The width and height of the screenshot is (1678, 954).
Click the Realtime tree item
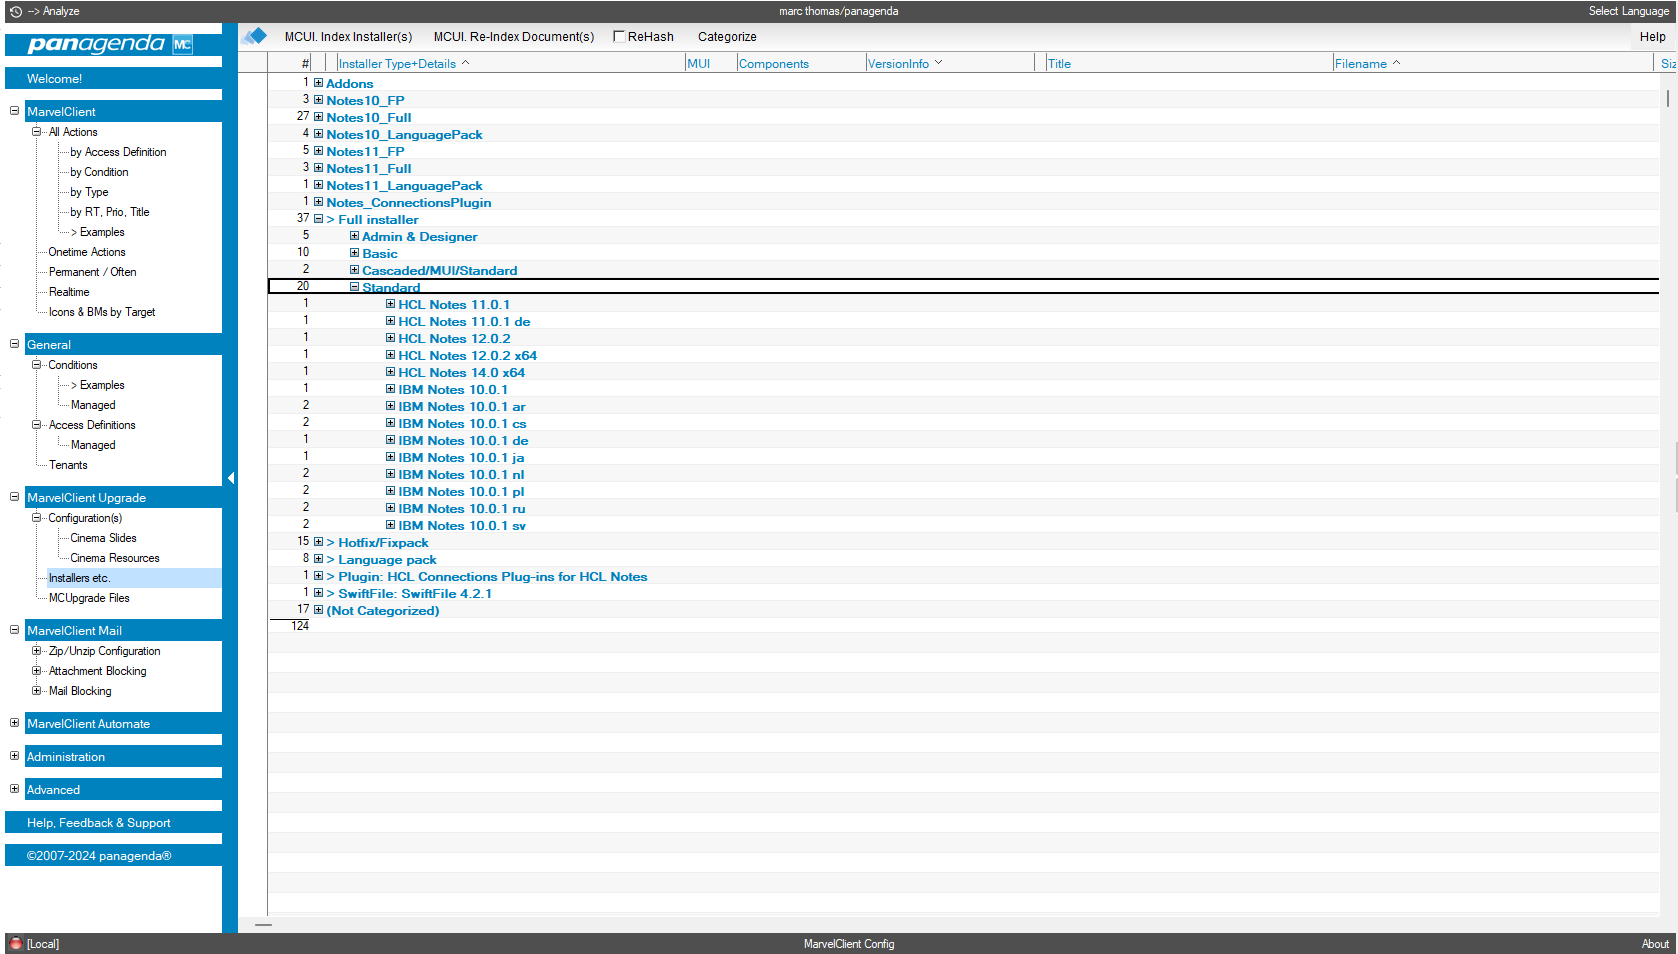[69, 292]
